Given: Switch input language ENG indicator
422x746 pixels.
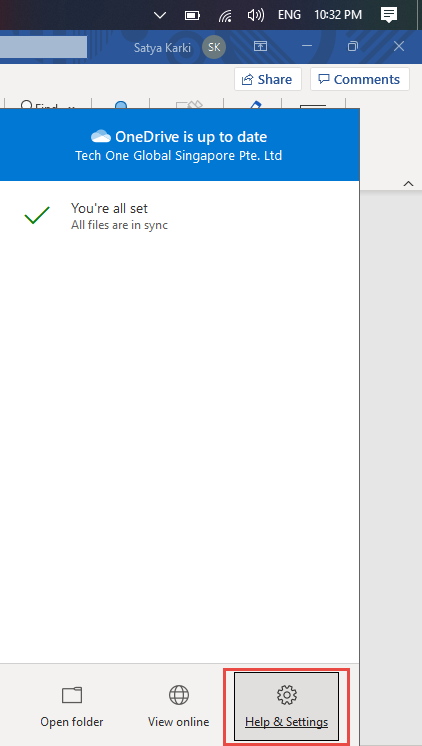Looking at the screenshot, I should tap(289, 15).
